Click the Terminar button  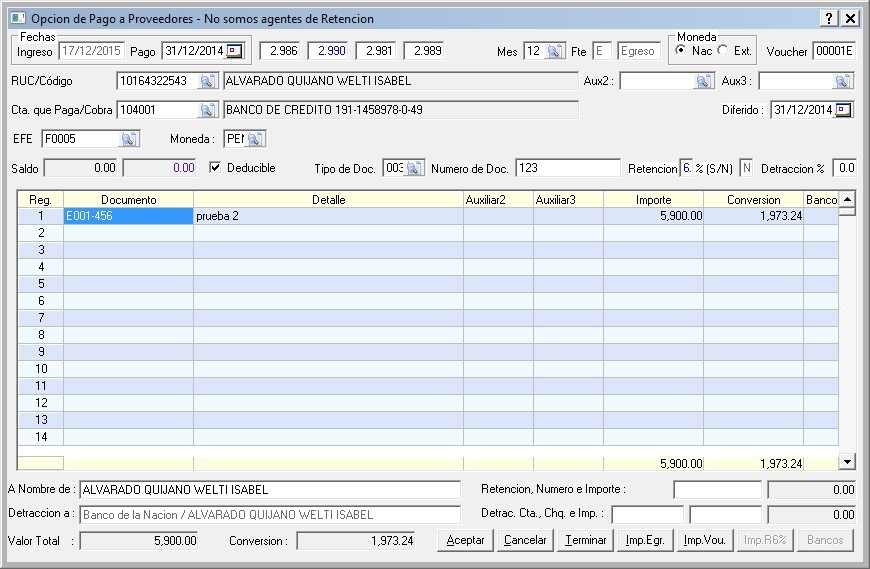pyautogui.click(x=585, y=540)
